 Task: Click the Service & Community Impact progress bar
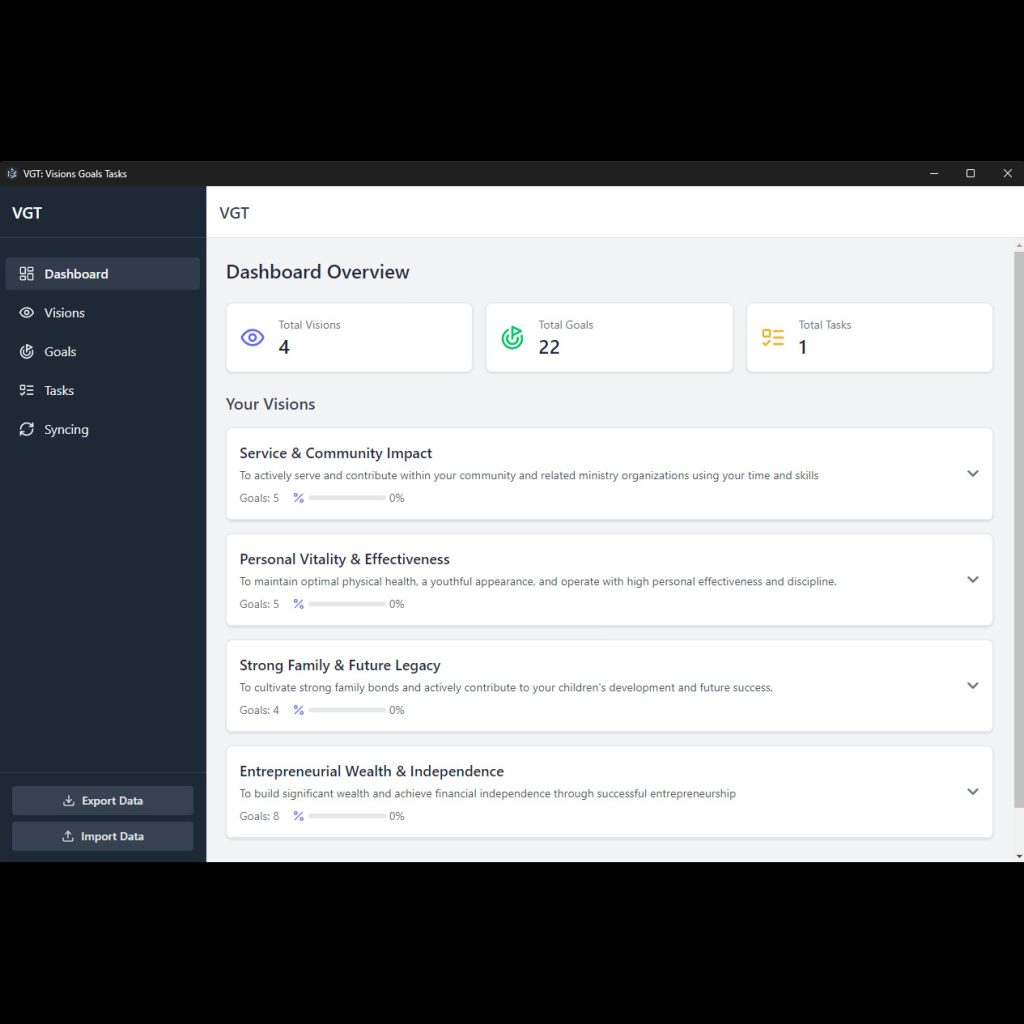click(x=347, y=498)
